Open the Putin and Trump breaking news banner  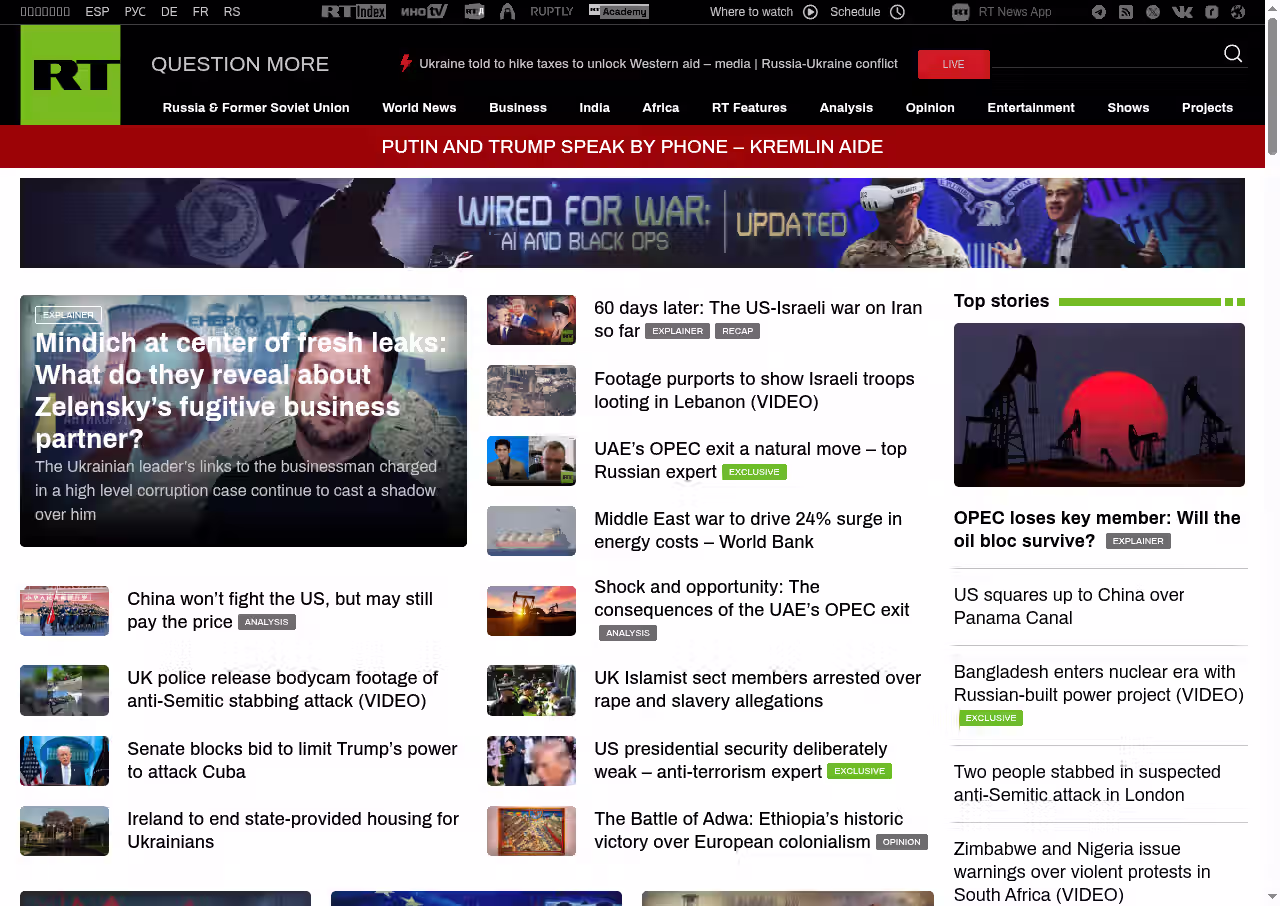coord(632,147)
